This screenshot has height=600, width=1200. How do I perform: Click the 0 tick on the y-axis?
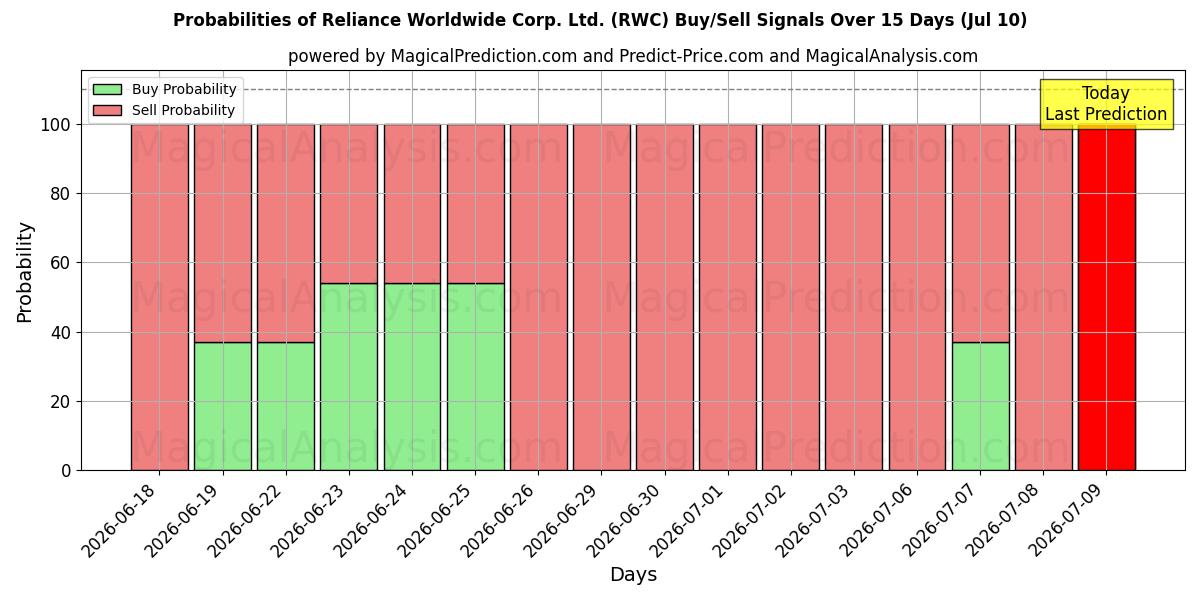[x=66, y=471]
